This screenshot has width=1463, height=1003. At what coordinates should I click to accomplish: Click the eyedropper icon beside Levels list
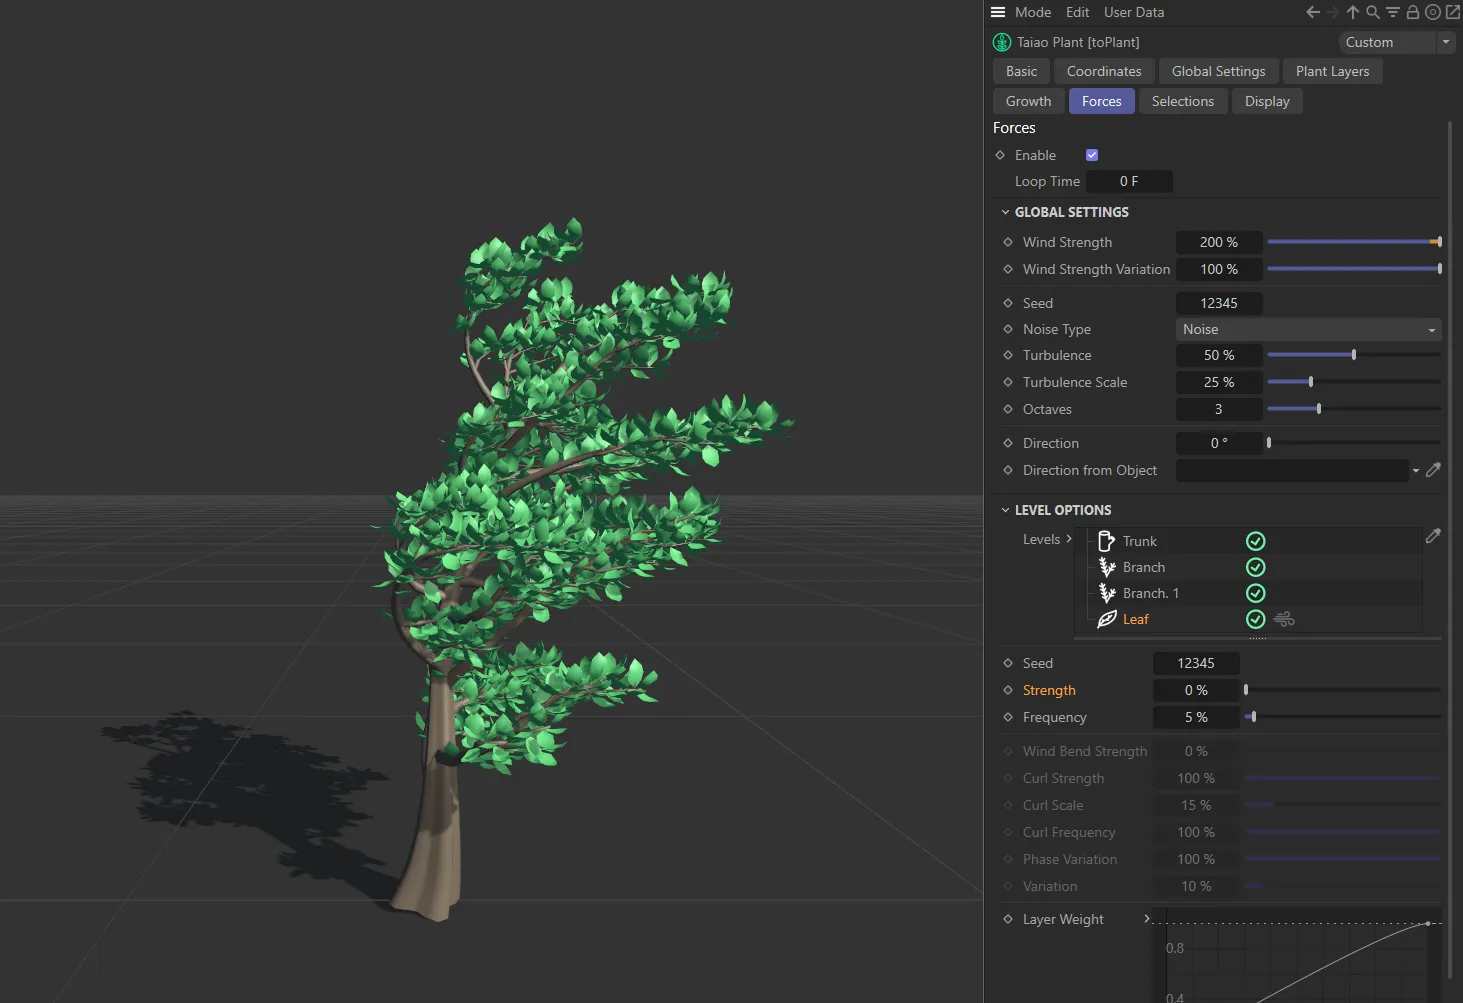coord(1434,536)
